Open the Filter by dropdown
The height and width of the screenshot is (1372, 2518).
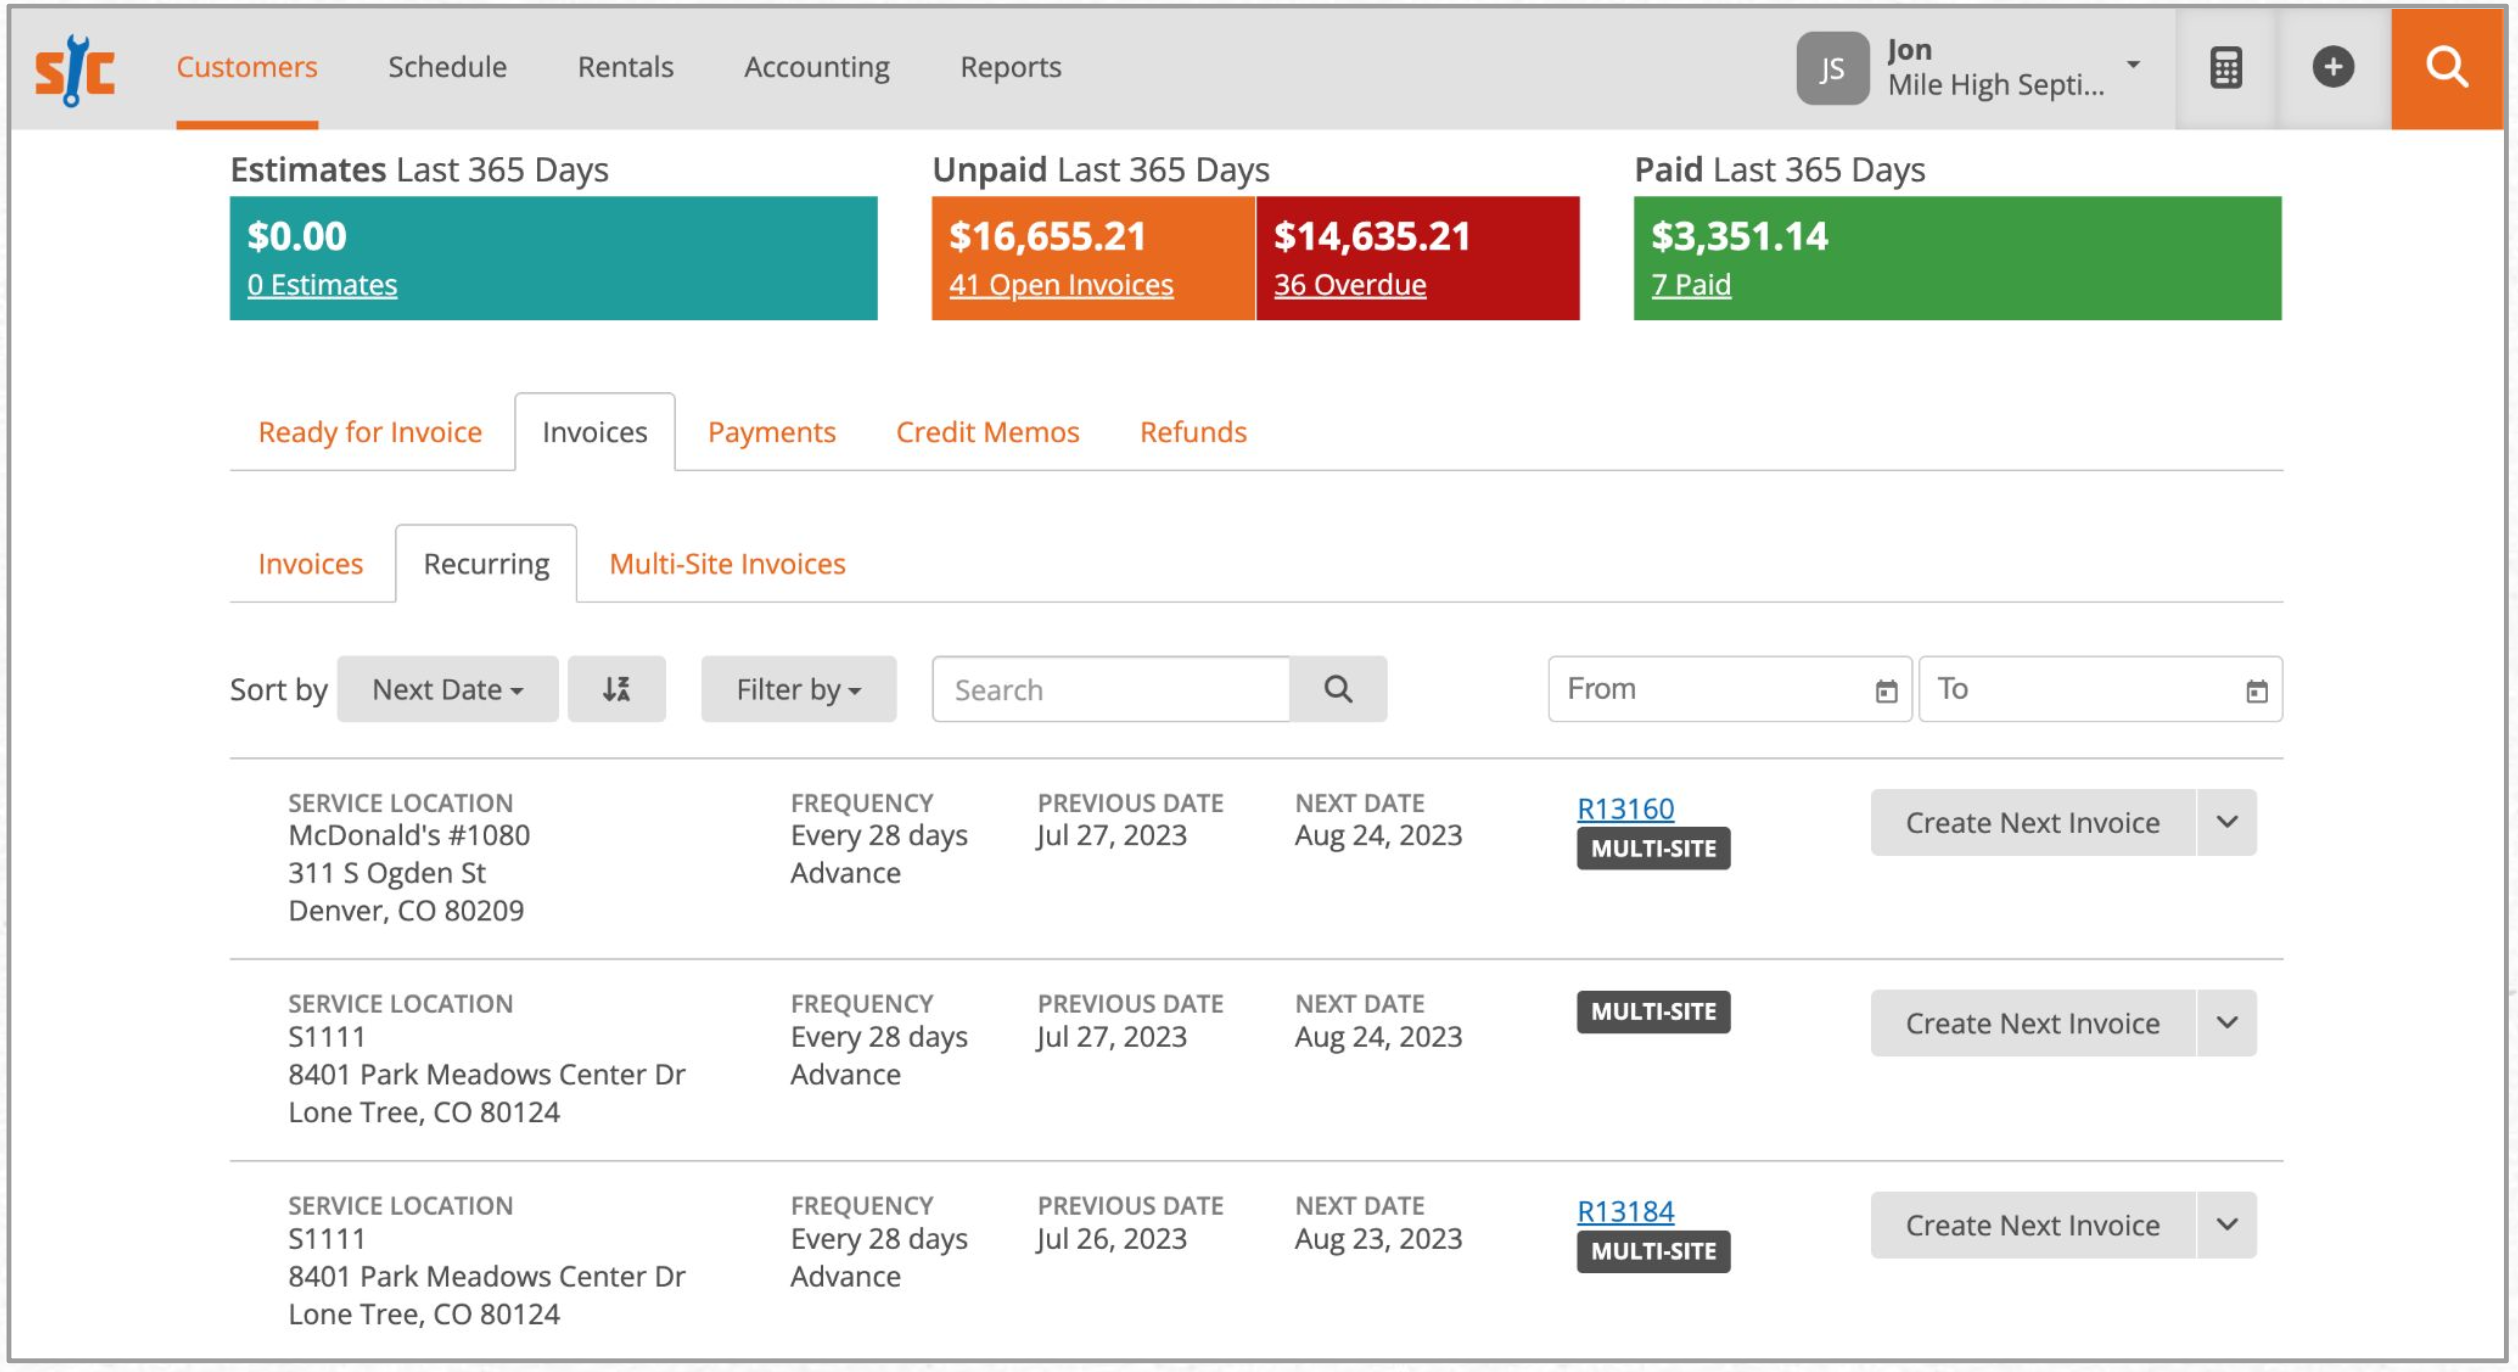point(797,688)
